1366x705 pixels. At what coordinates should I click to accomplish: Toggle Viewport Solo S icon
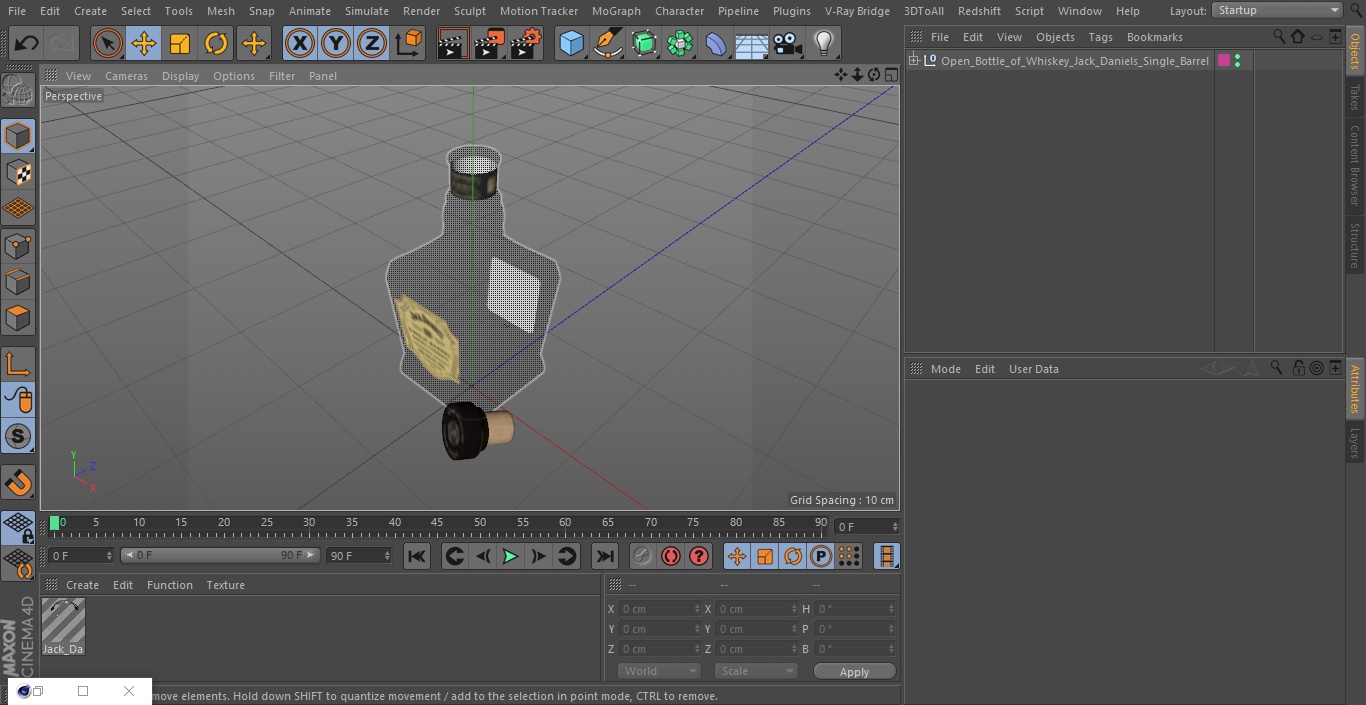[18, 436]
